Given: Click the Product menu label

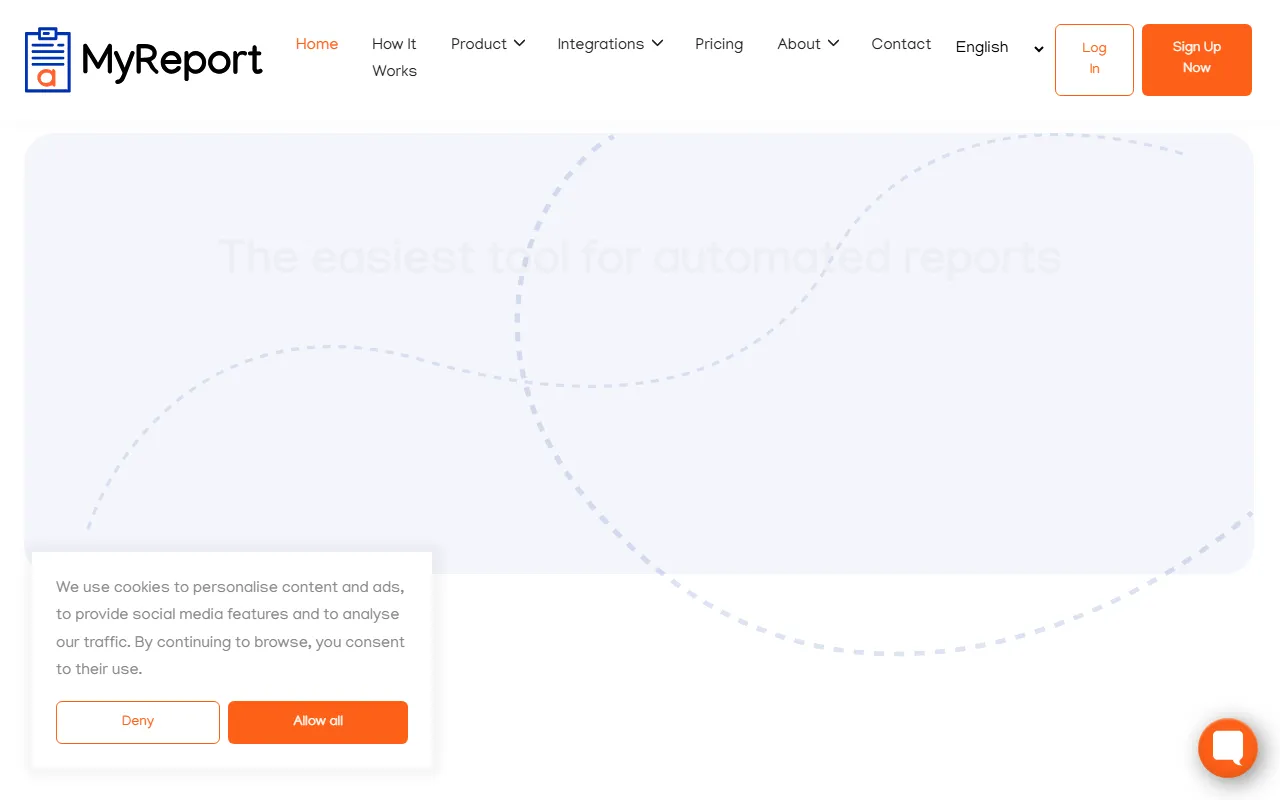Looking at the screenshot, I should coord(478,44).
